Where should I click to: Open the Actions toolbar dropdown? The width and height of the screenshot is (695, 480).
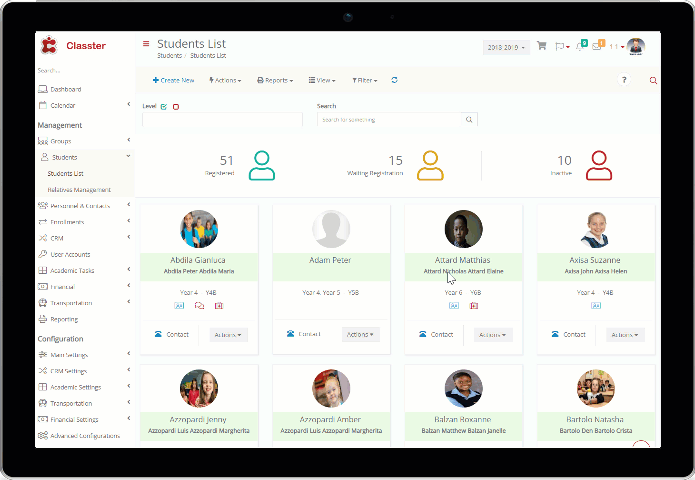click(x=225, y=80)
